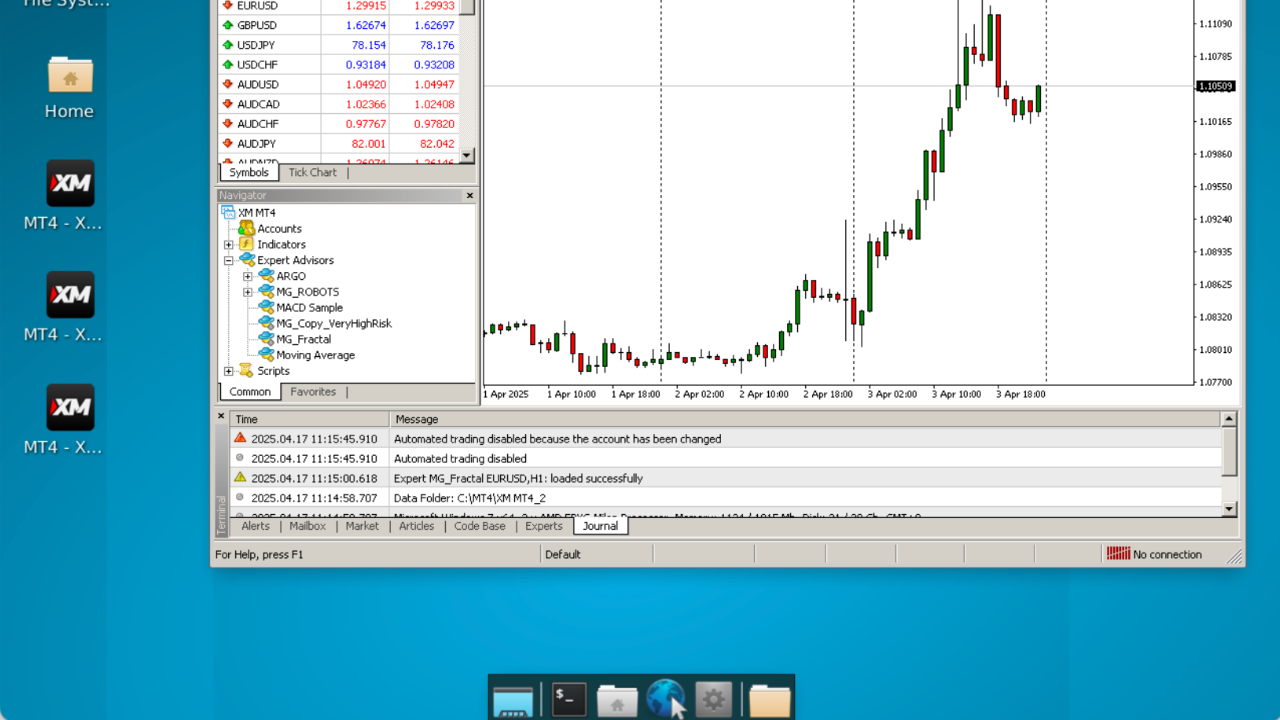This screenshot has height=720, width=1280.
Task: Expand the Indicators tree node
Action: point(229,245)
